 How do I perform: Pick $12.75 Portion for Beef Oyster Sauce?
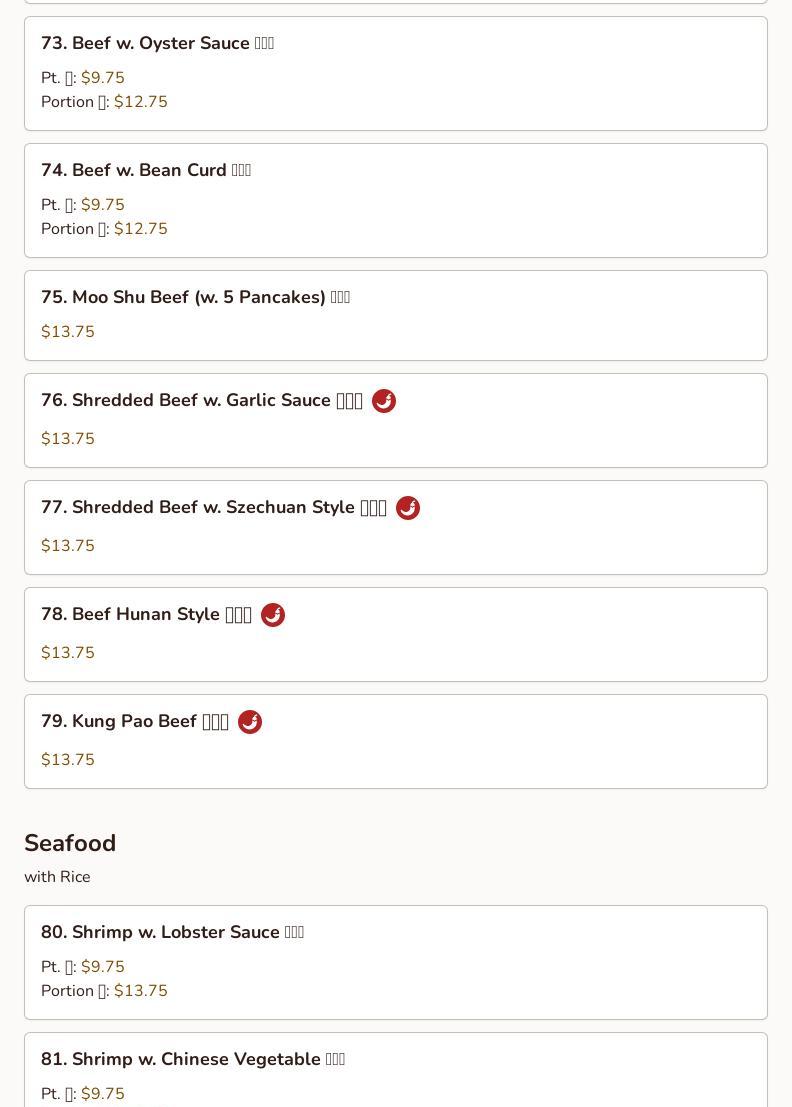pyautogui.click(x=140, y=102)
